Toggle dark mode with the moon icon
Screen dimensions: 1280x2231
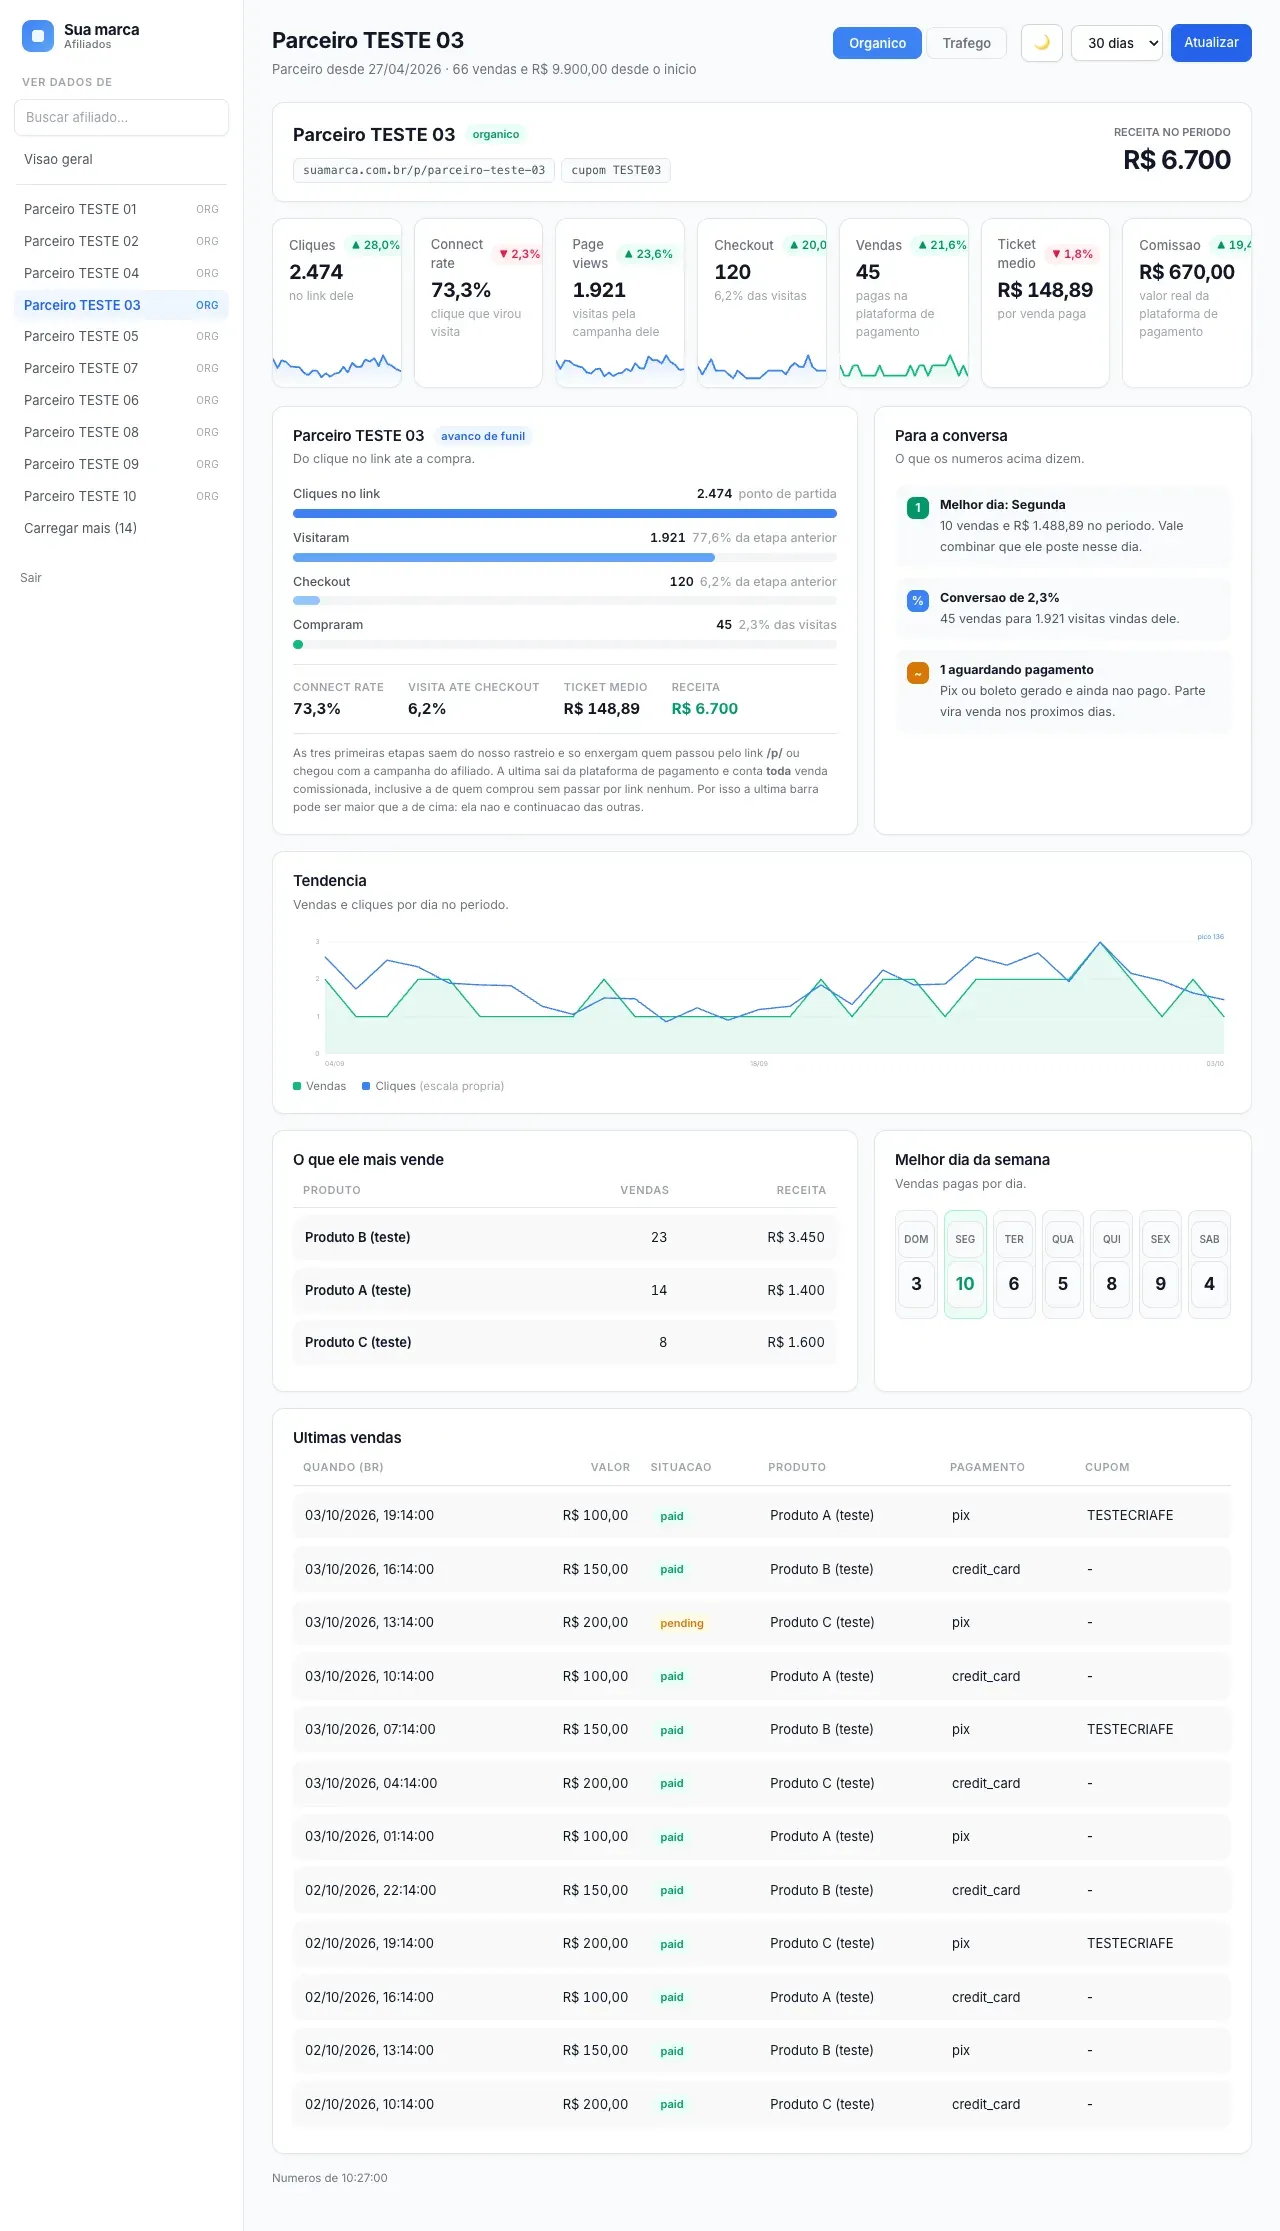click(x=1042, y=43)
